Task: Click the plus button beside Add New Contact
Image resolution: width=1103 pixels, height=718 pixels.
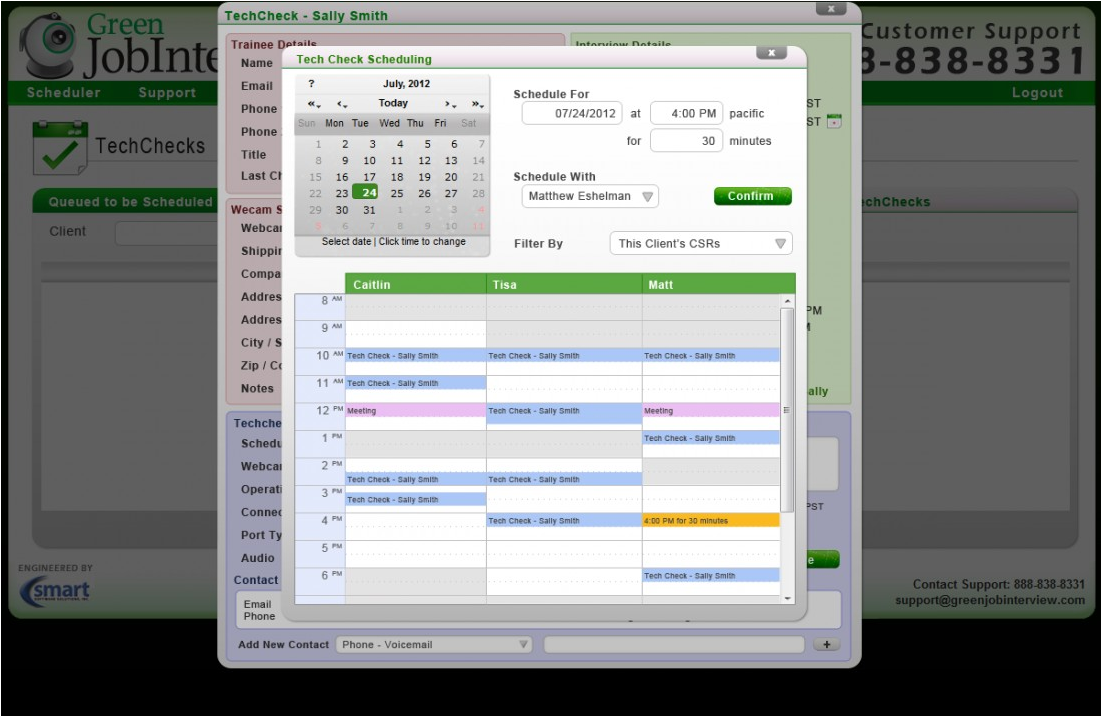Action: [x=827, y=644]
